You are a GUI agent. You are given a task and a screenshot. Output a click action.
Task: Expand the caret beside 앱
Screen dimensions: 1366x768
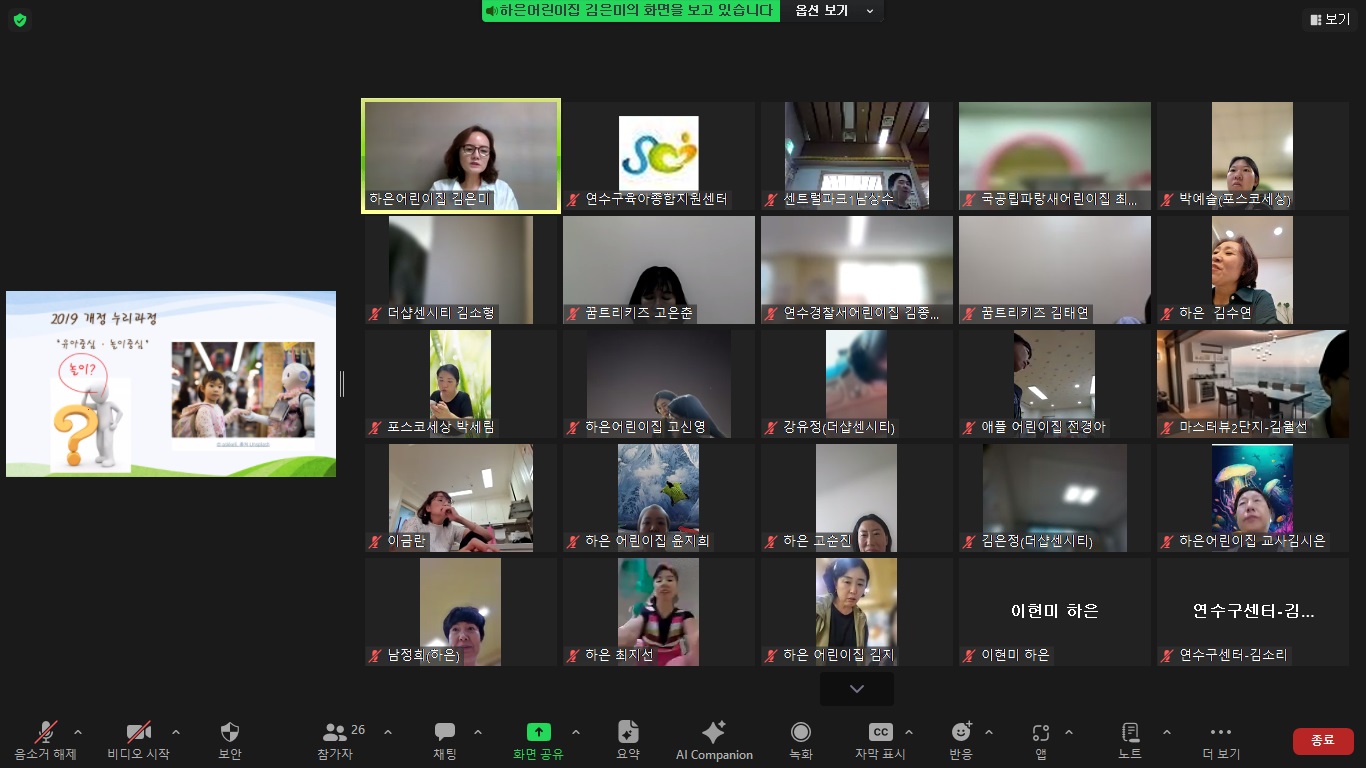click(x=1068, y=731)
